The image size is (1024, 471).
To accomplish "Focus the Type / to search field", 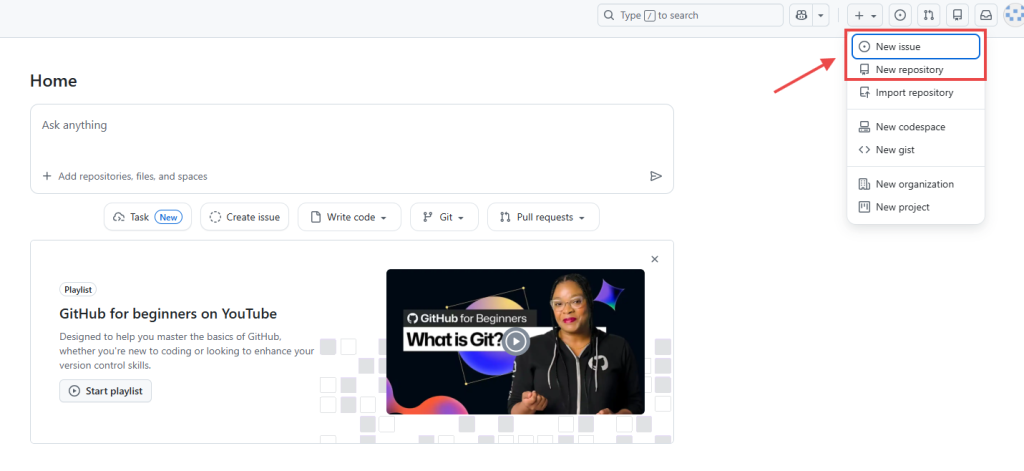I will 690,15.
